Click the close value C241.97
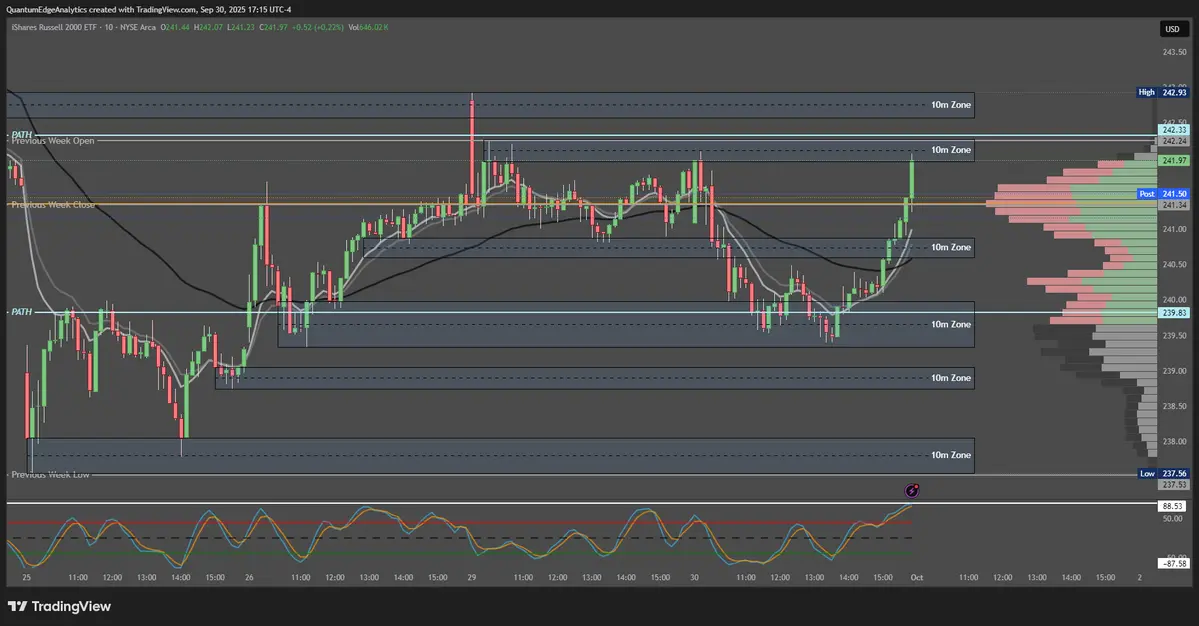Image resolution: width=1199 pixels, height=626 pixels. [x=273, y=28]
